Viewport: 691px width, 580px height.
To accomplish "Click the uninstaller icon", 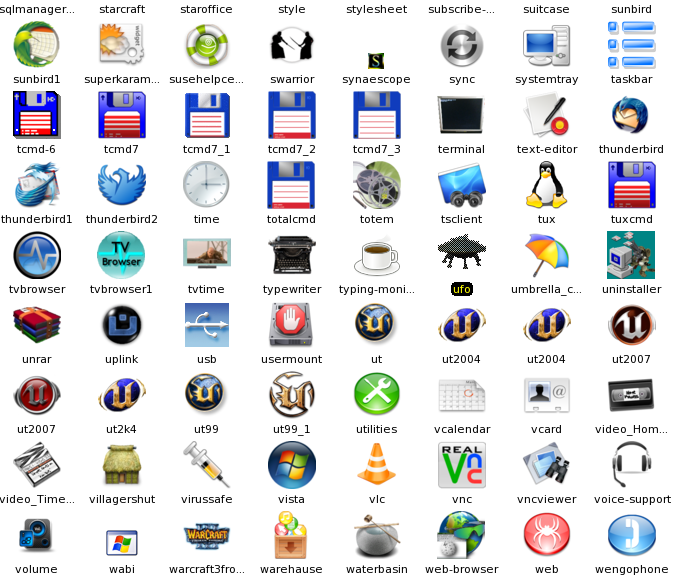I will (x=631, y=255).
